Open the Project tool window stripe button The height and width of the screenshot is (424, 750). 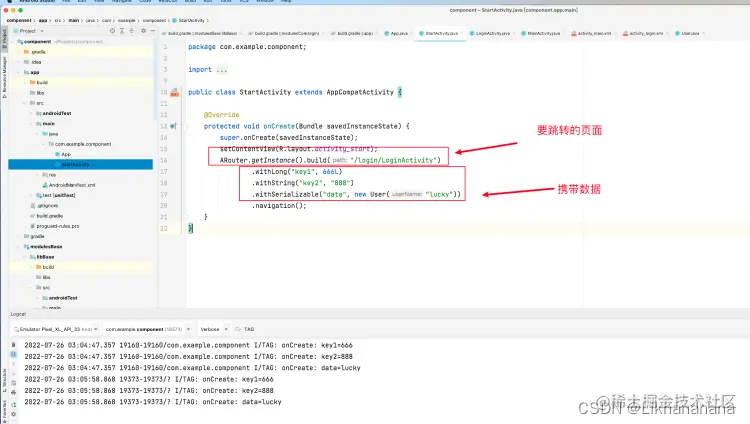4,37
